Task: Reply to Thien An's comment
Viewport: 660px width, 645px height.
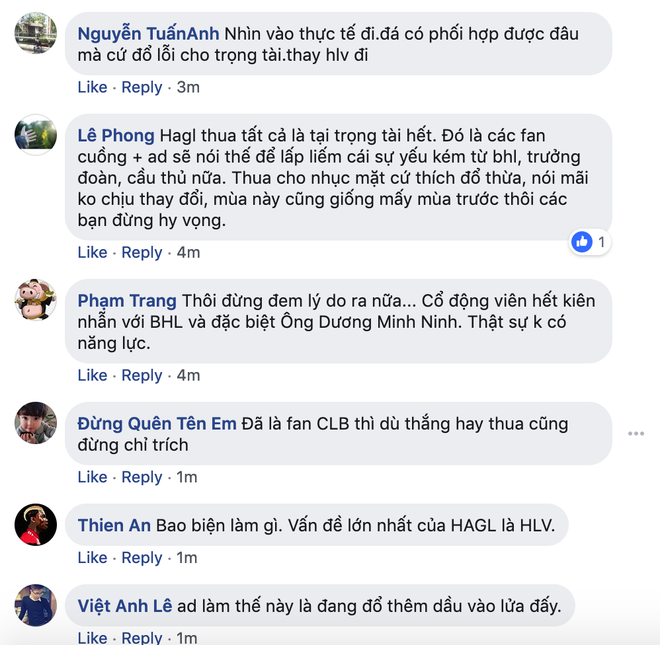Action: (x=142, y=558)
